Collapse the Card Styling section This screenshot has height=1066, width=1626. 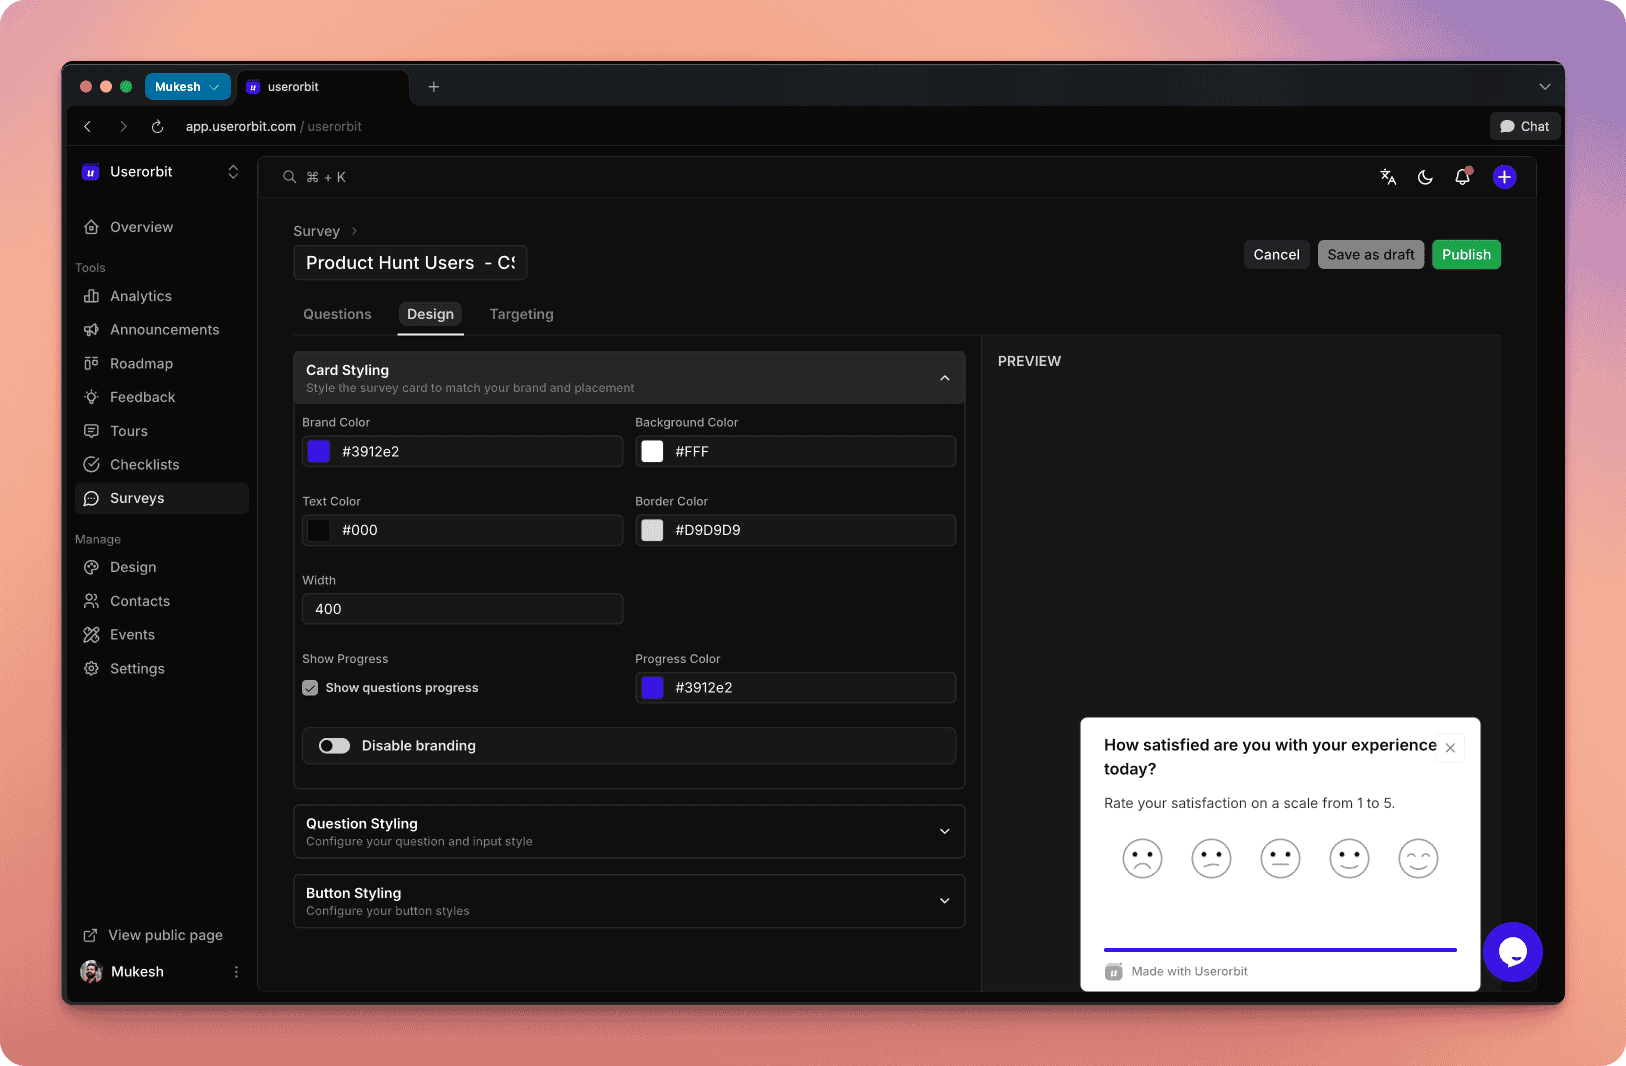click(944, 378)
